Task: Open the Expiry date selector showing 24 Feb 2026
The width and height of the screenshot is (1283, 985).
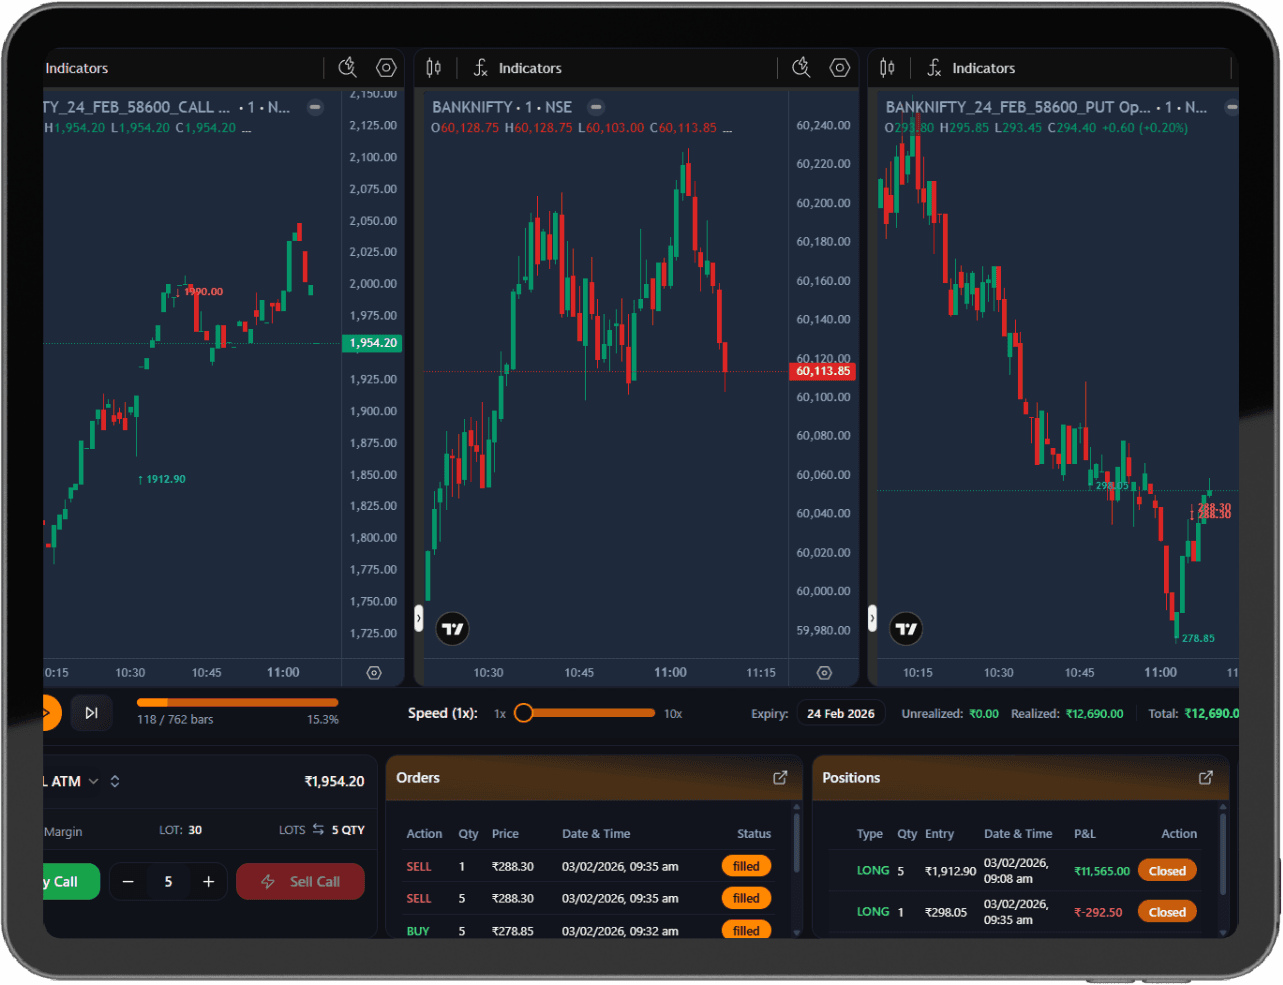Action: point(840,713)
